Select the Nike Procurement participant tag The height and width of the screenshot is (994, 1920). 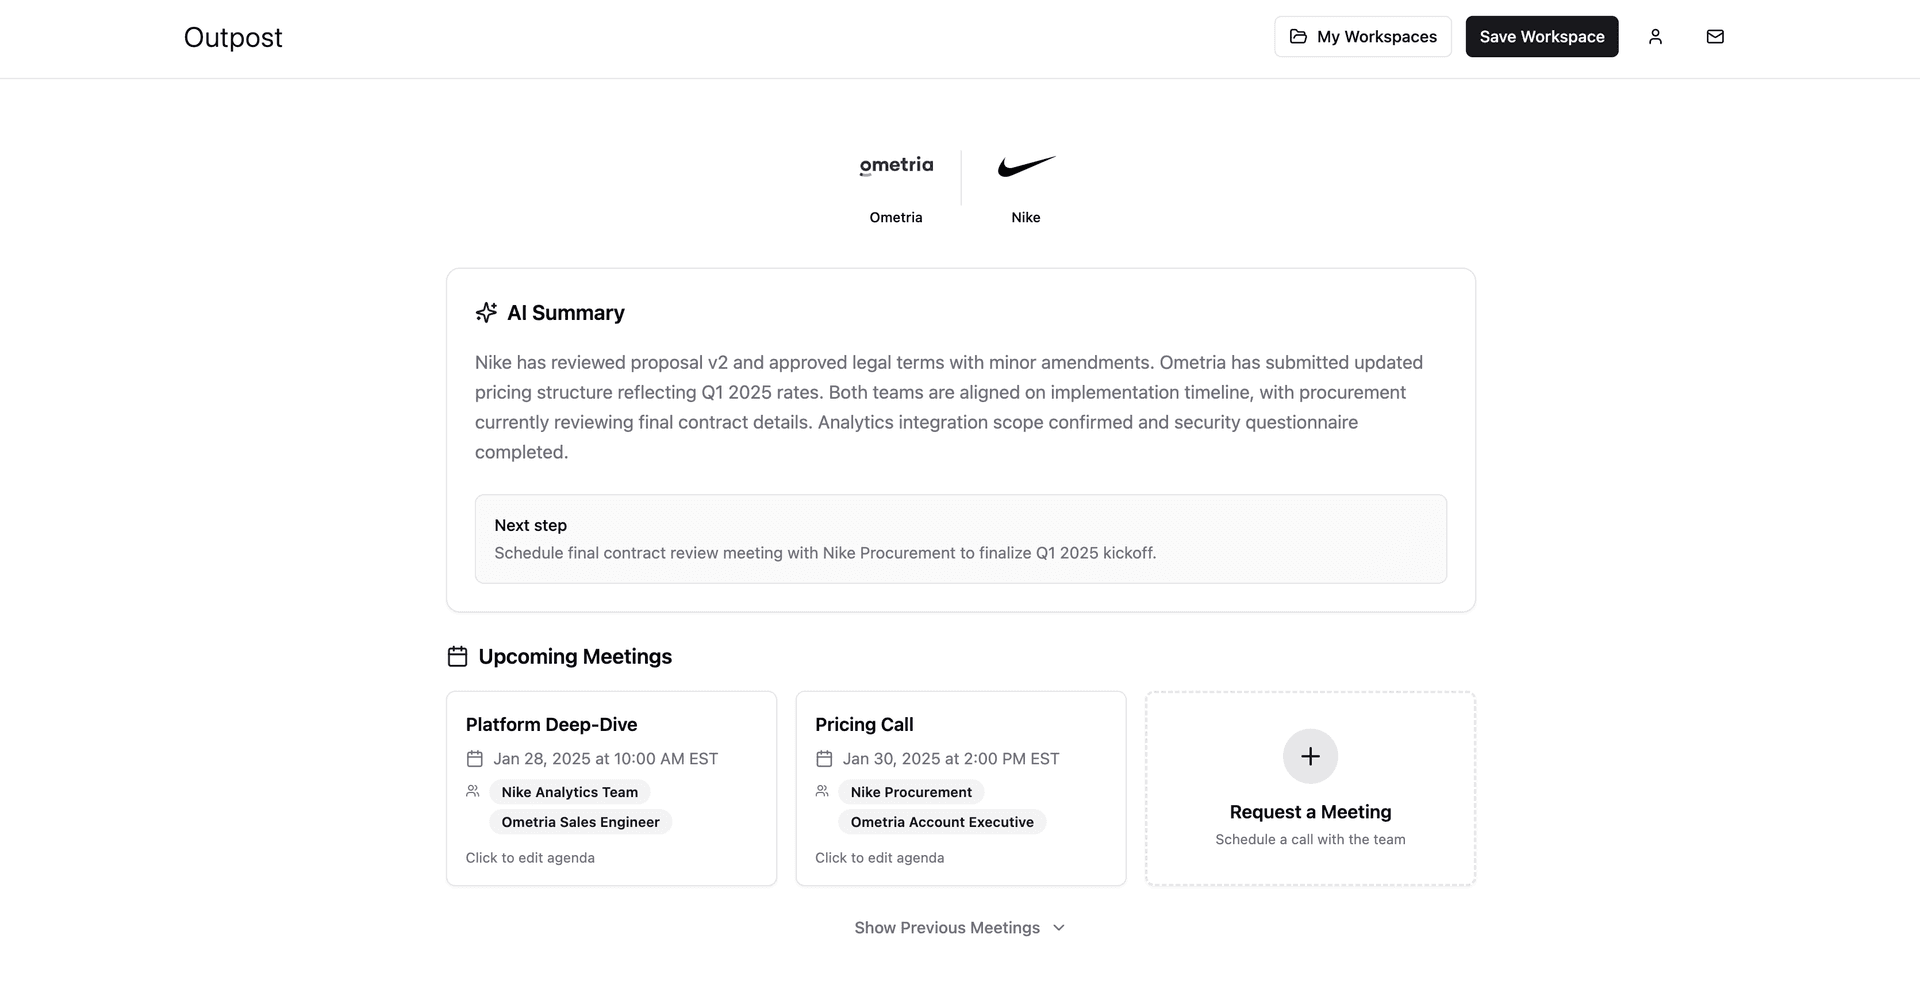coord(910,792)
